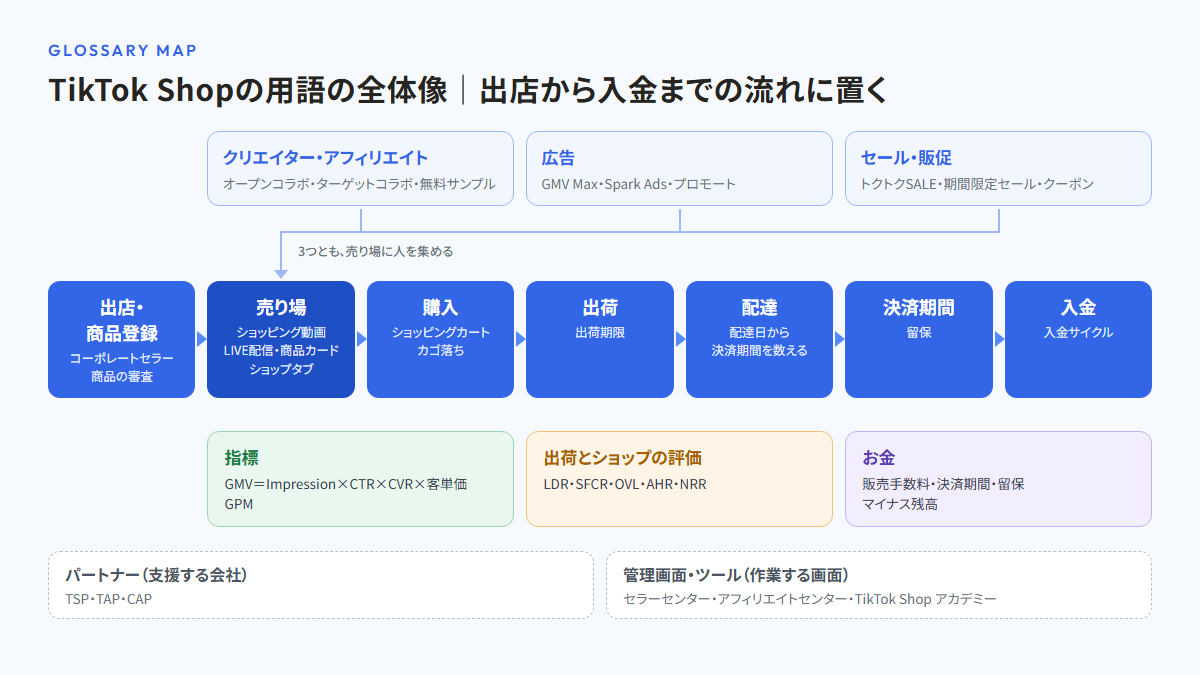Click the GLOSSARY MAP heading label
This screenshot has width=1200, height=675.
click(x=122, y=50)
